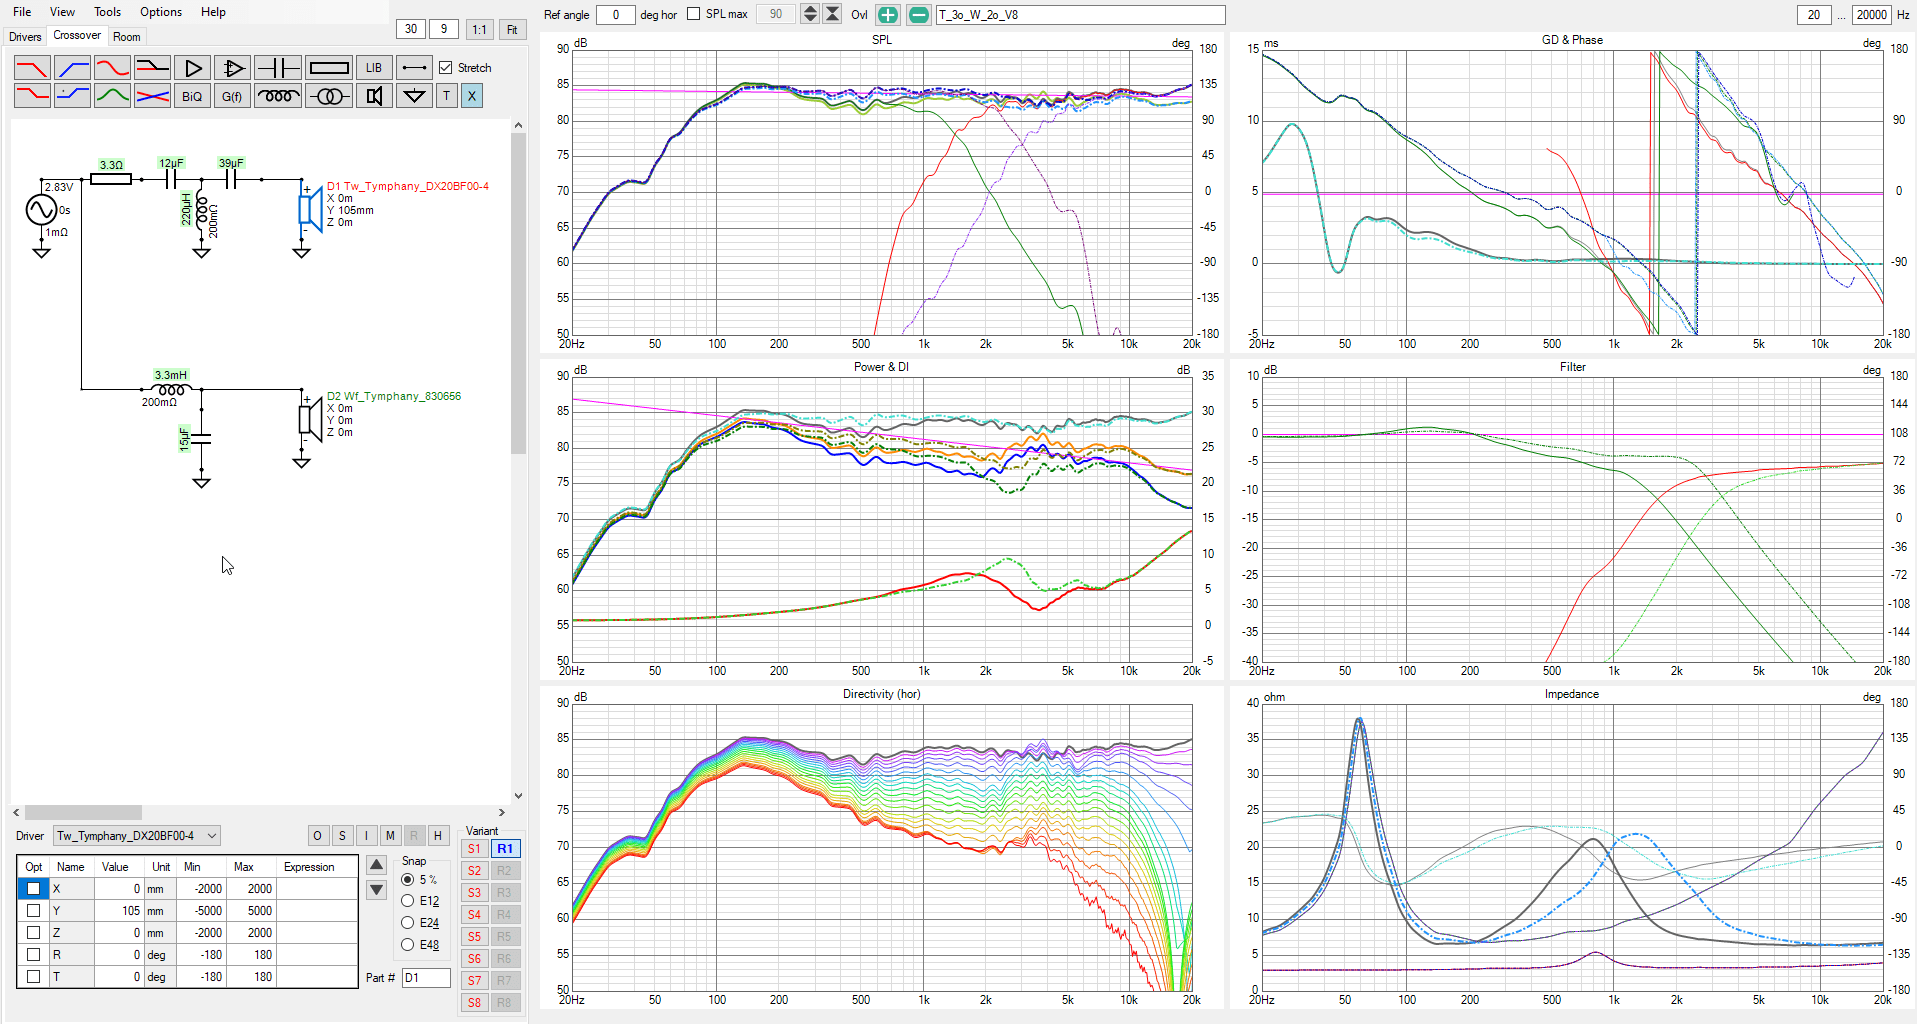The width and height of the screenshot is (1917, 1024).
Task: Insert an op-amp component
Action: tap(232, 68)
